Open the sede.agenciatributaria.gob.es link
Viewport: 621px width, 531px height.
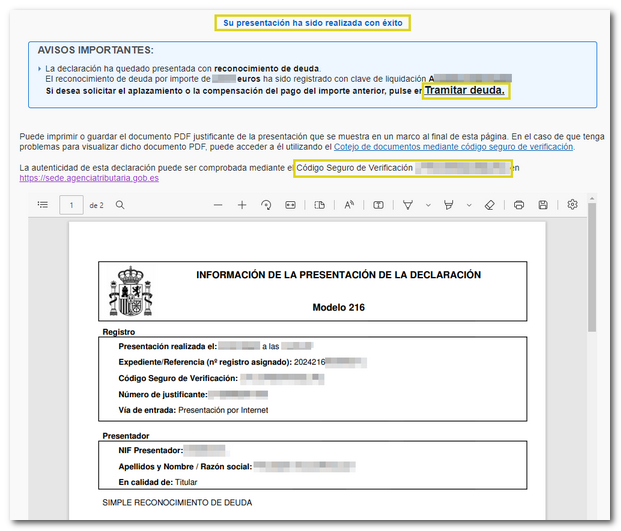pos(88,178)
